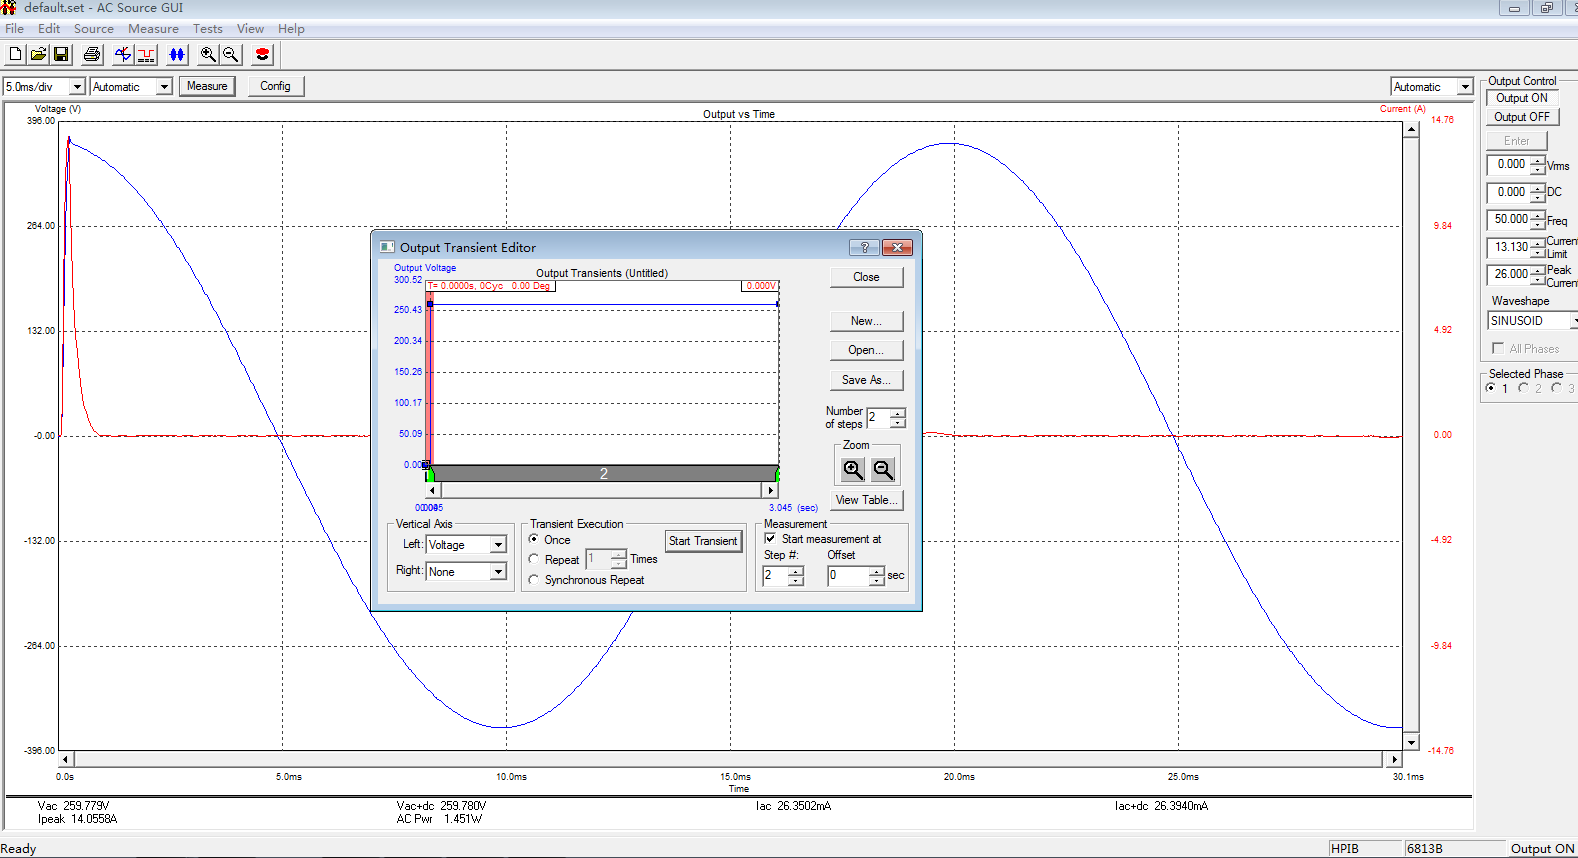Screen dimensions: 1578x858
Task: Click the Close button in Transient Editor
Action: [x=866, y=277]
